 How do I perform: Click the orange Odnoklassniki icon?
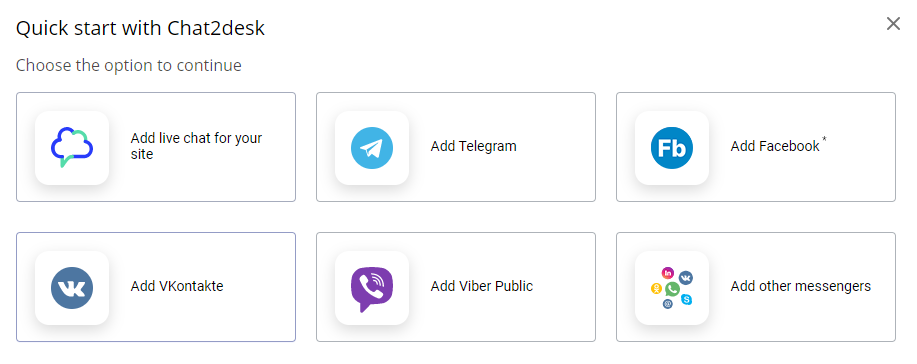click(x=656, y=289)
